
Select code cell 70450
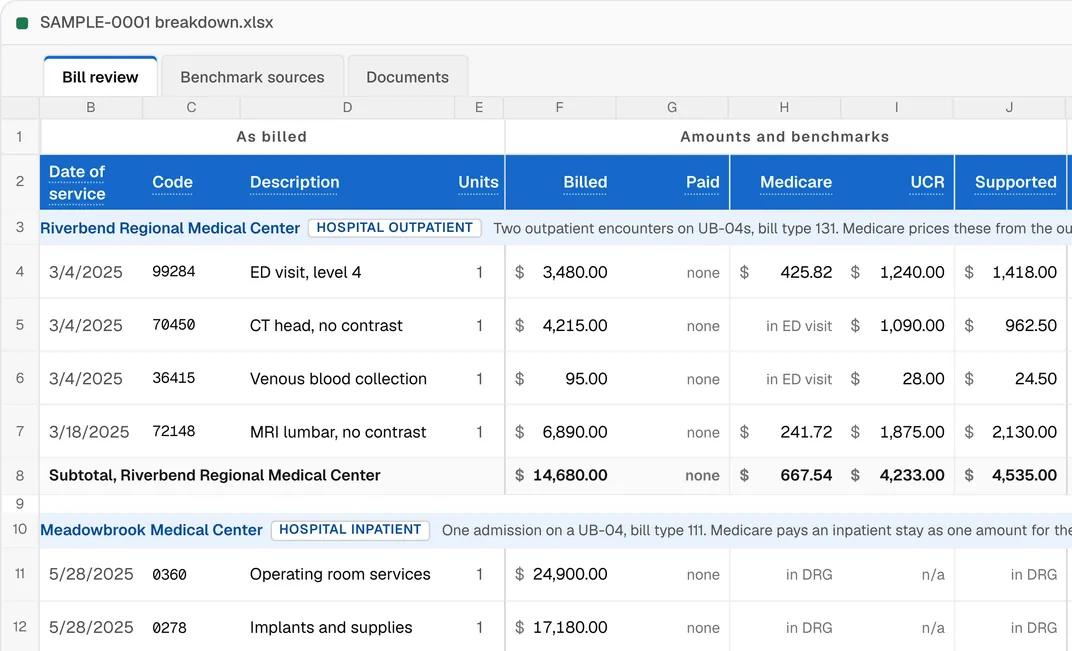(x=174, y=325)
